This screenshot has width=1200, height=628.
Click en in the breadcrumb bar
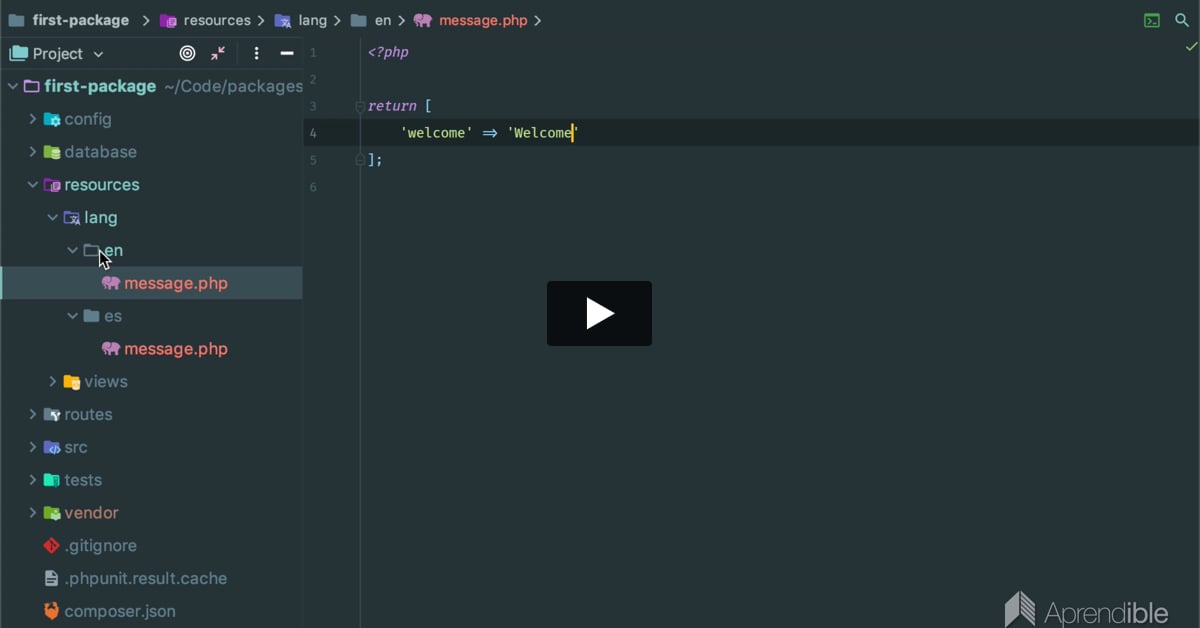pos(383,20)
